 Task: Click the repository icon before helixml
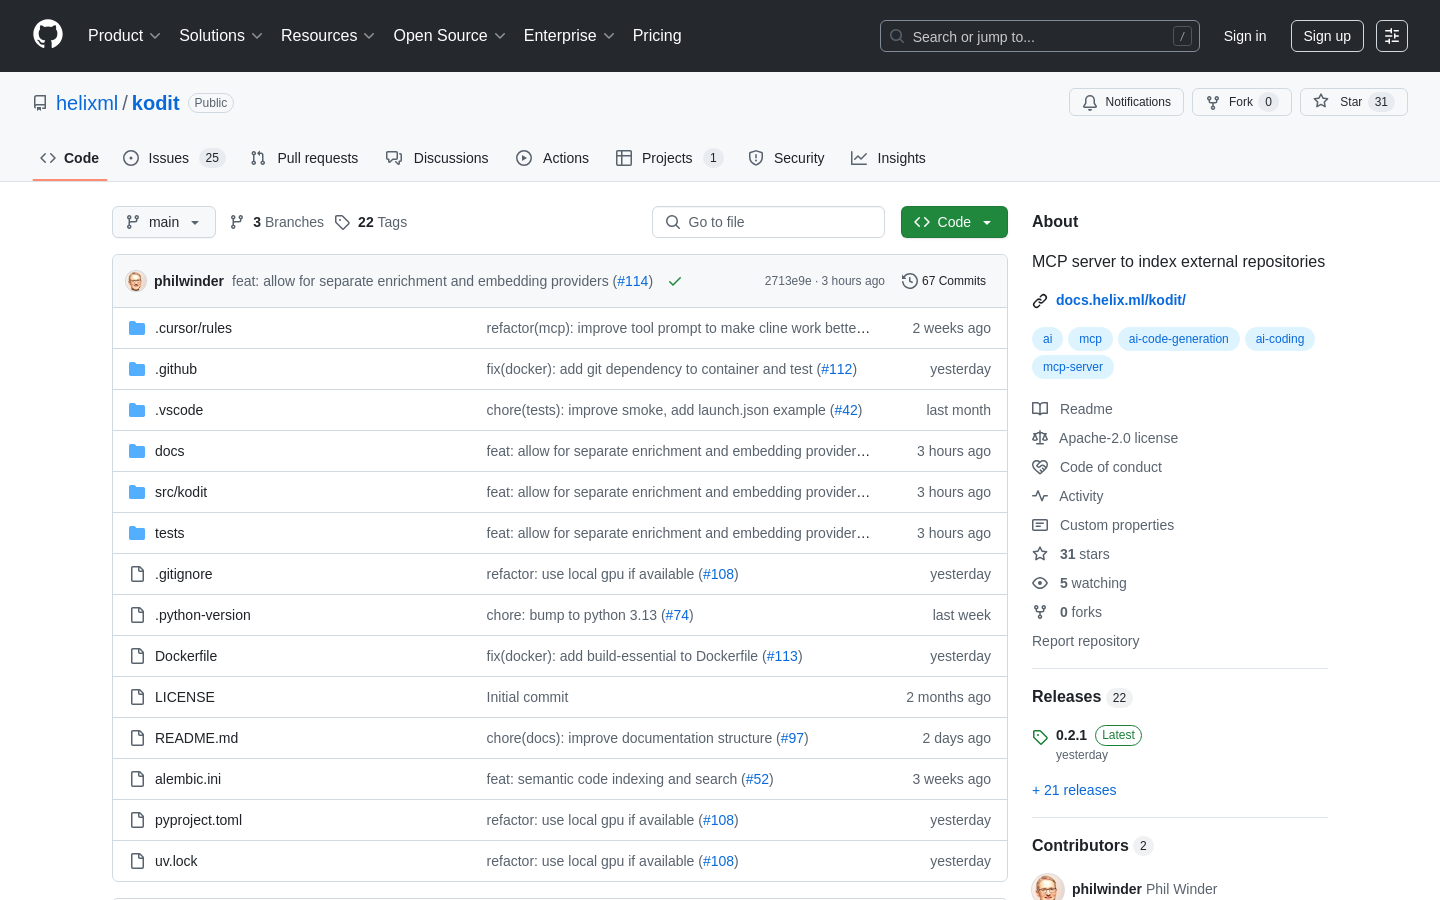tap(40, 103)
